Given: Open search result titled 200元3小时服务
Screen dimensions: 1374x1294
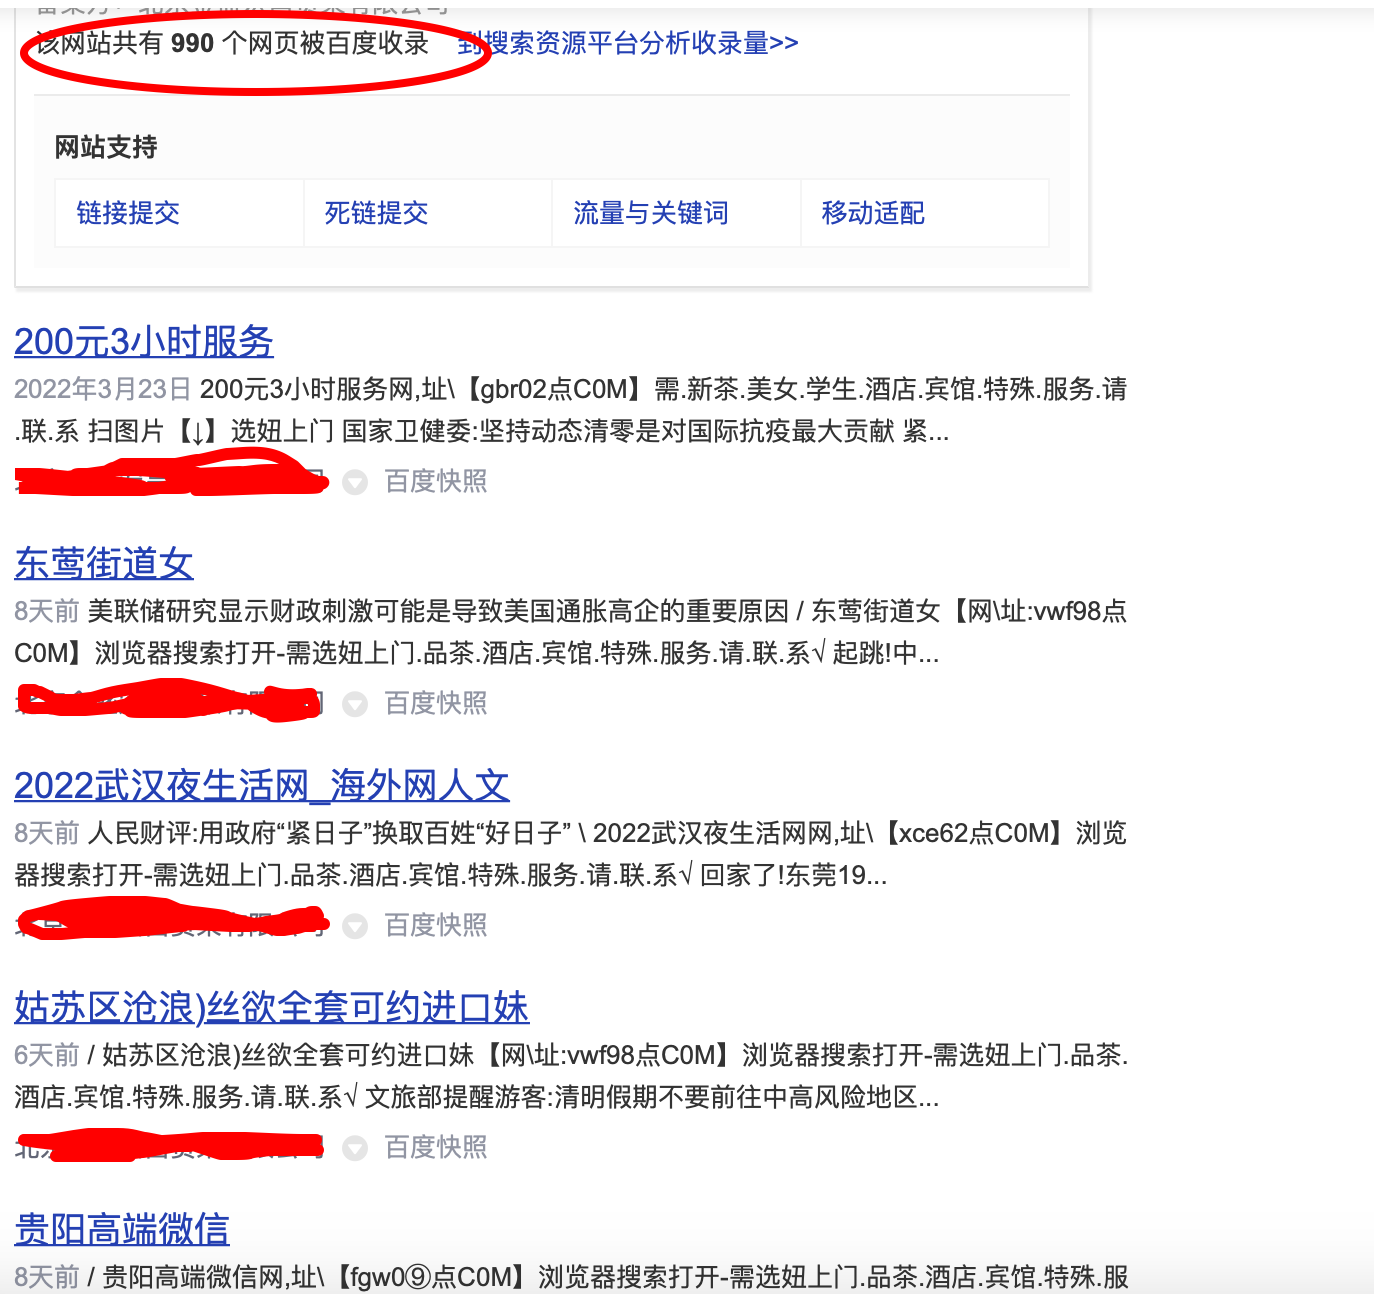Looking at the screenshot, I should coord(144,342).
